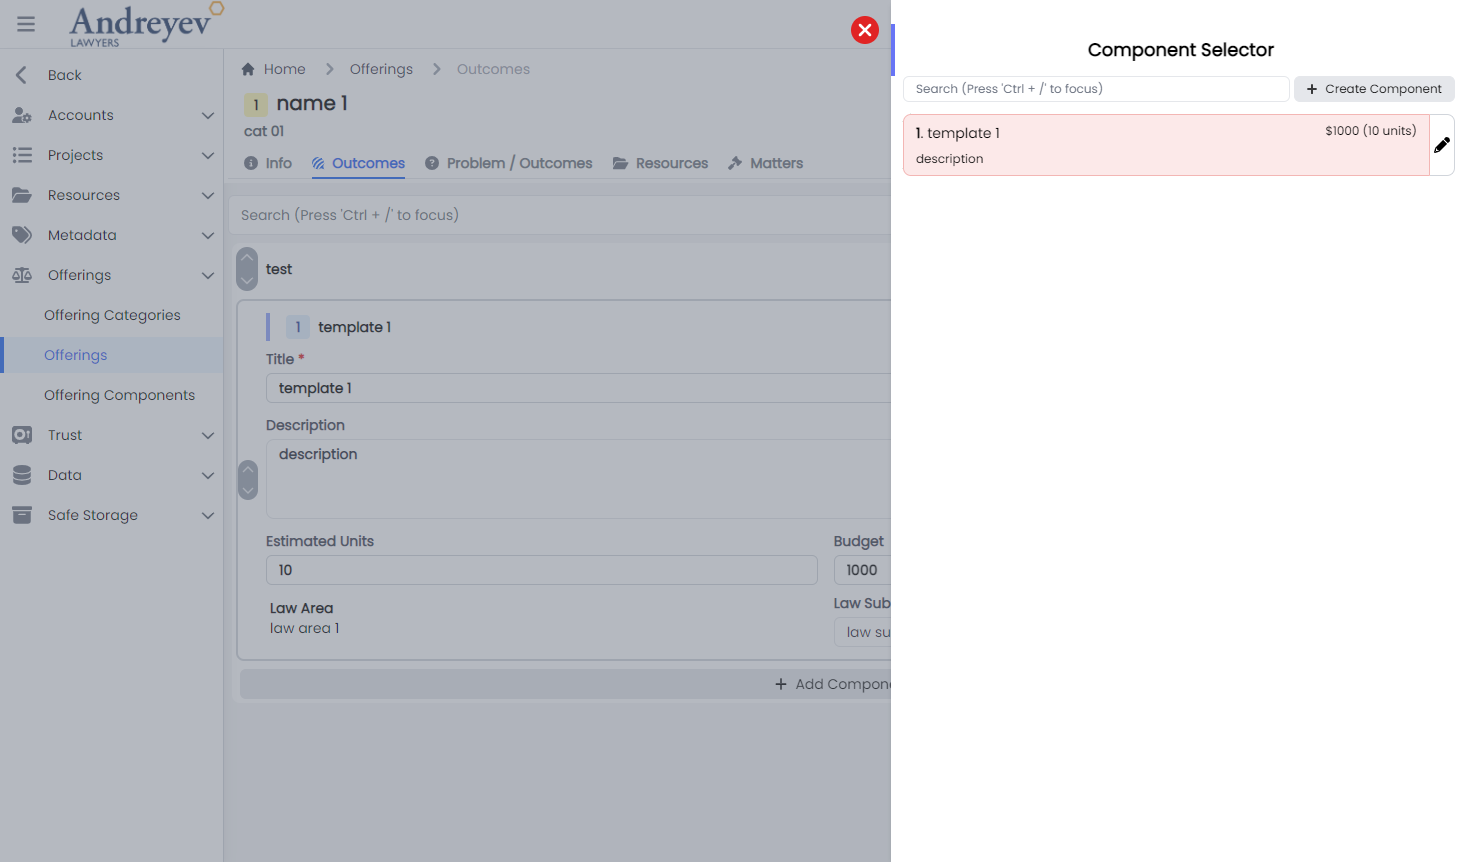
Task: Click the Trust camera-style sidebar icon
Action: click(x=21, y=435)
